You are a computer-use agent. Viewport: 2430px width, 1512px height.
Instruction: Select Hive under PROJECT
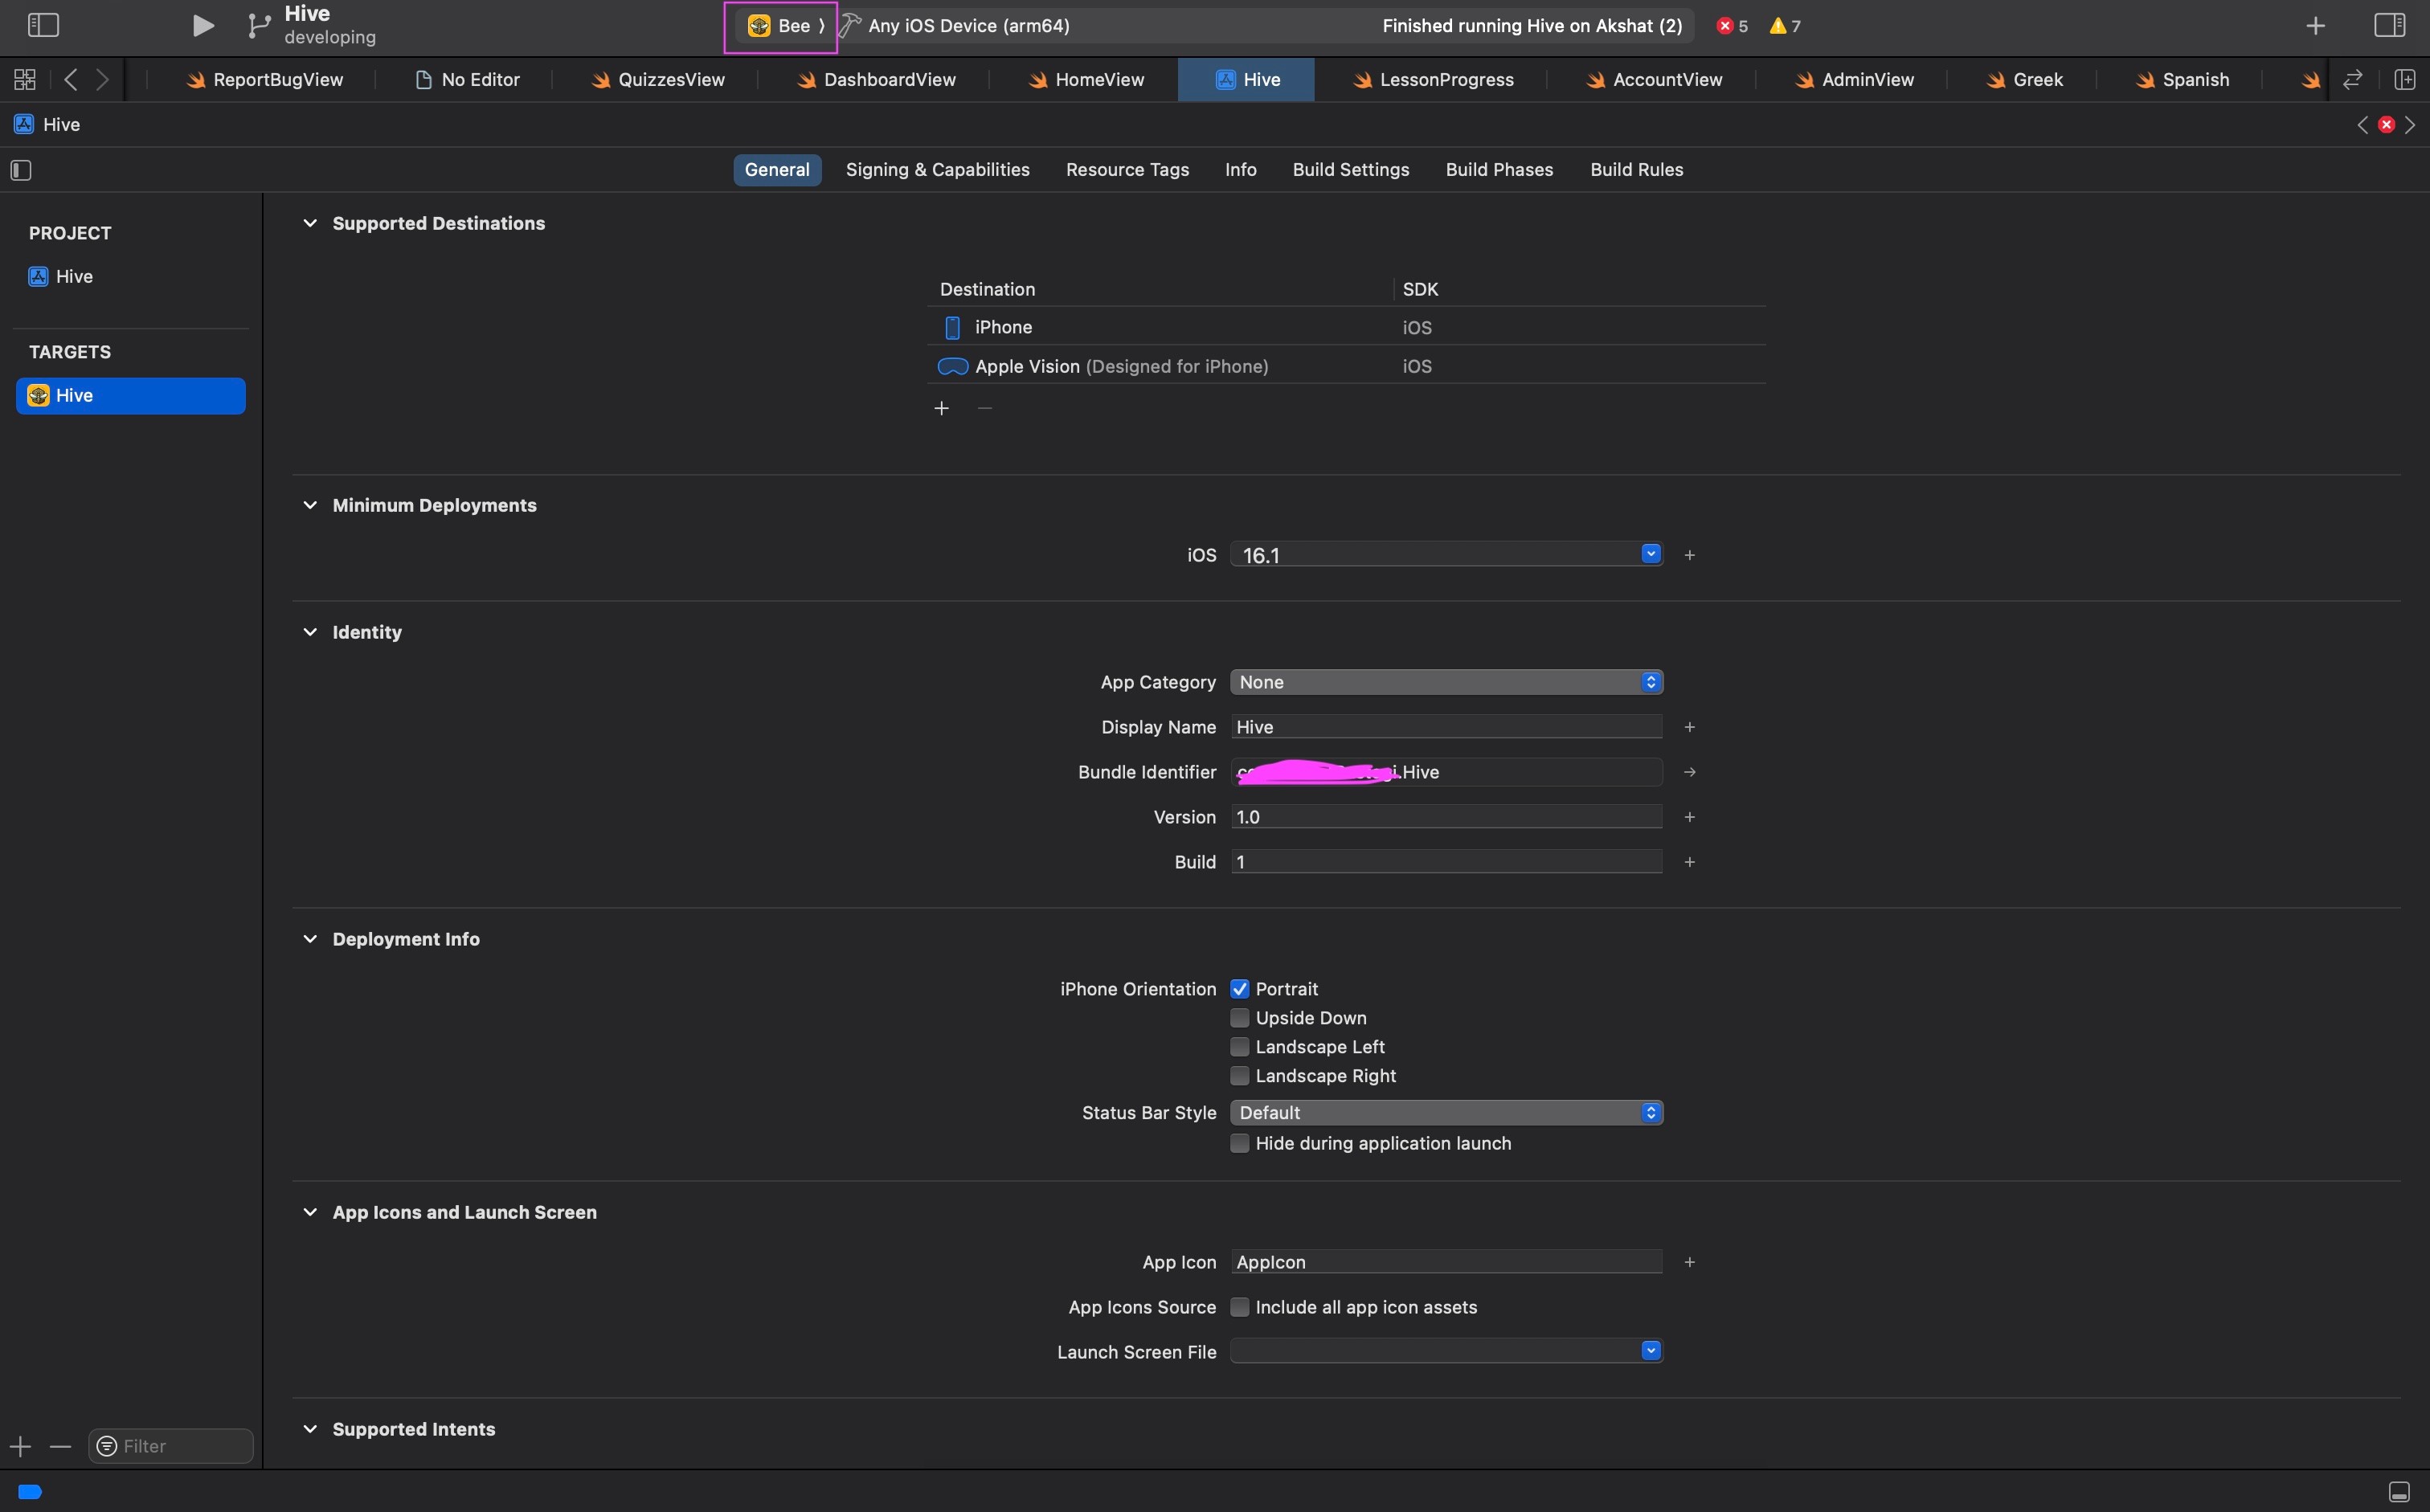[x=62, y=277]
